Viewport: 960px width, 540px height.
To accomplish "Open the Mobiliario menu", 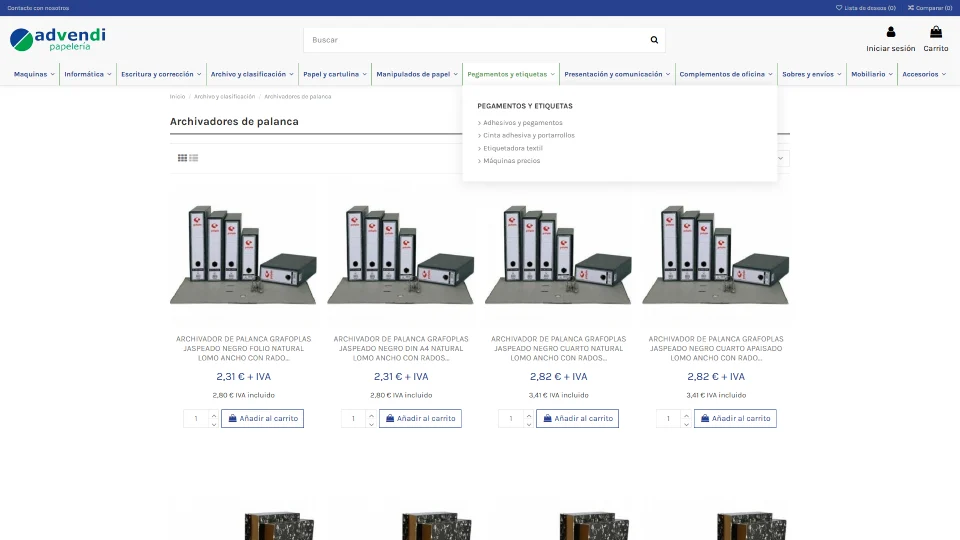I will [872, 74].
